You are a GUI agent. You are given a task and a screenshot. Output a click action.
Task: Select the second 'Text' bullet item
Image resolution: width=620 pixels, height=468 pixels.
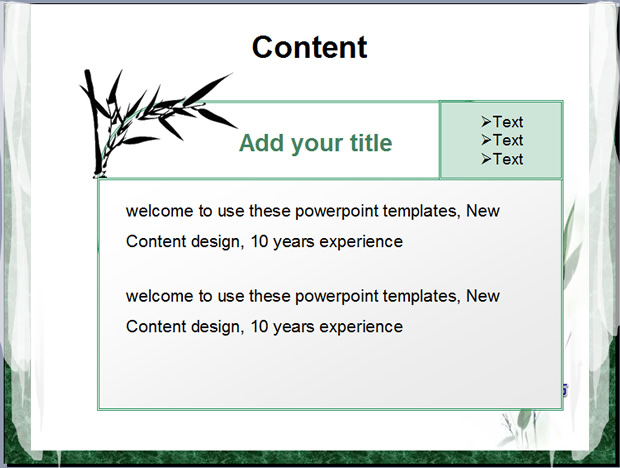(502, 140)
